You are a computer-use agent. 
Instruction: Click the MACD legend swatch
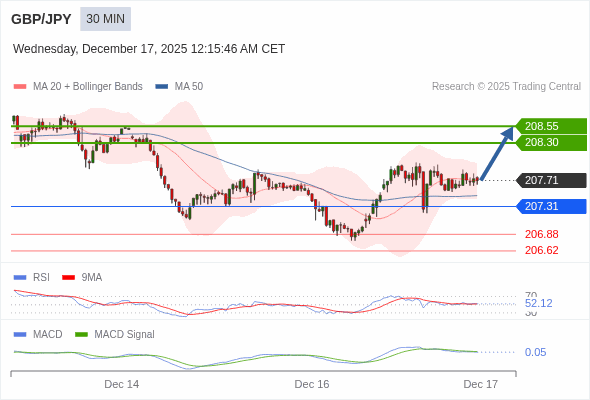pos(20,335)
